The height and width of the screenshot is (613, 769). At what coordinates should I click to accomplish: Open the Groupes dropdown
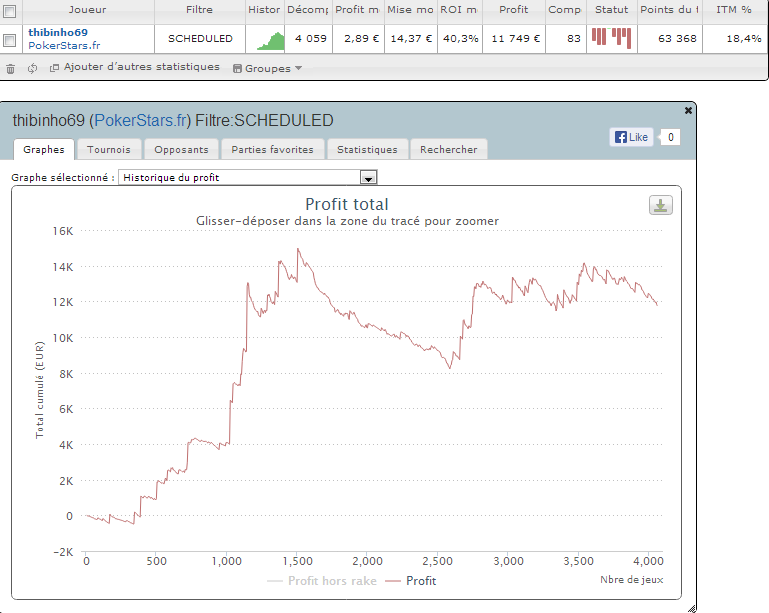click(x=267, y=69)
